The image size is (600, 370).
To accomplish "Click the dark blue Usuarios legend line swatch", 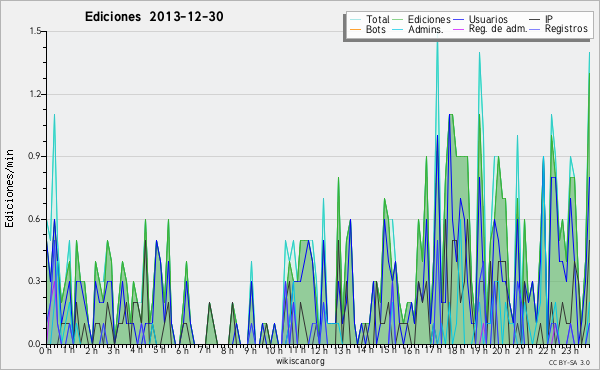I will (458, 20).
